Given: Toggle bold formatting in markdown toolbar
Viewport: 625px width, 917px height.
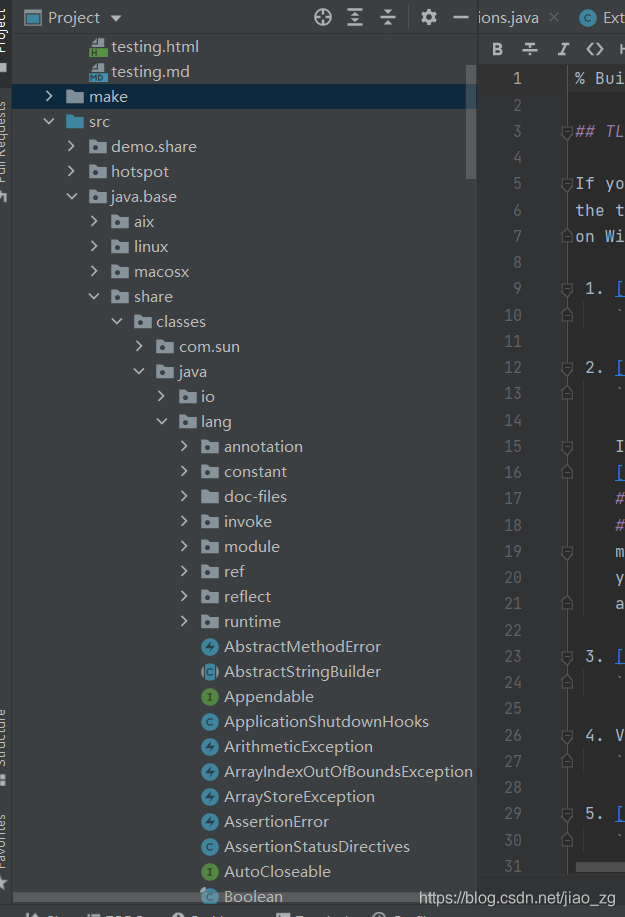Looking at the screenshot, I should tap(498, 49).
